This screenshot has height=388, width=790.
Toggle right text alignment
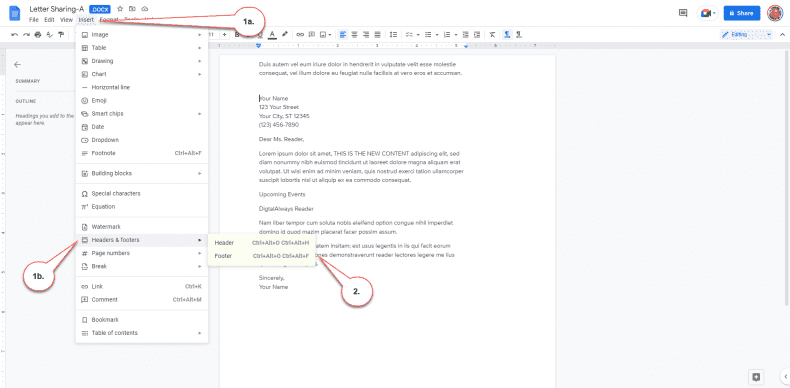(x=366, y=35)
